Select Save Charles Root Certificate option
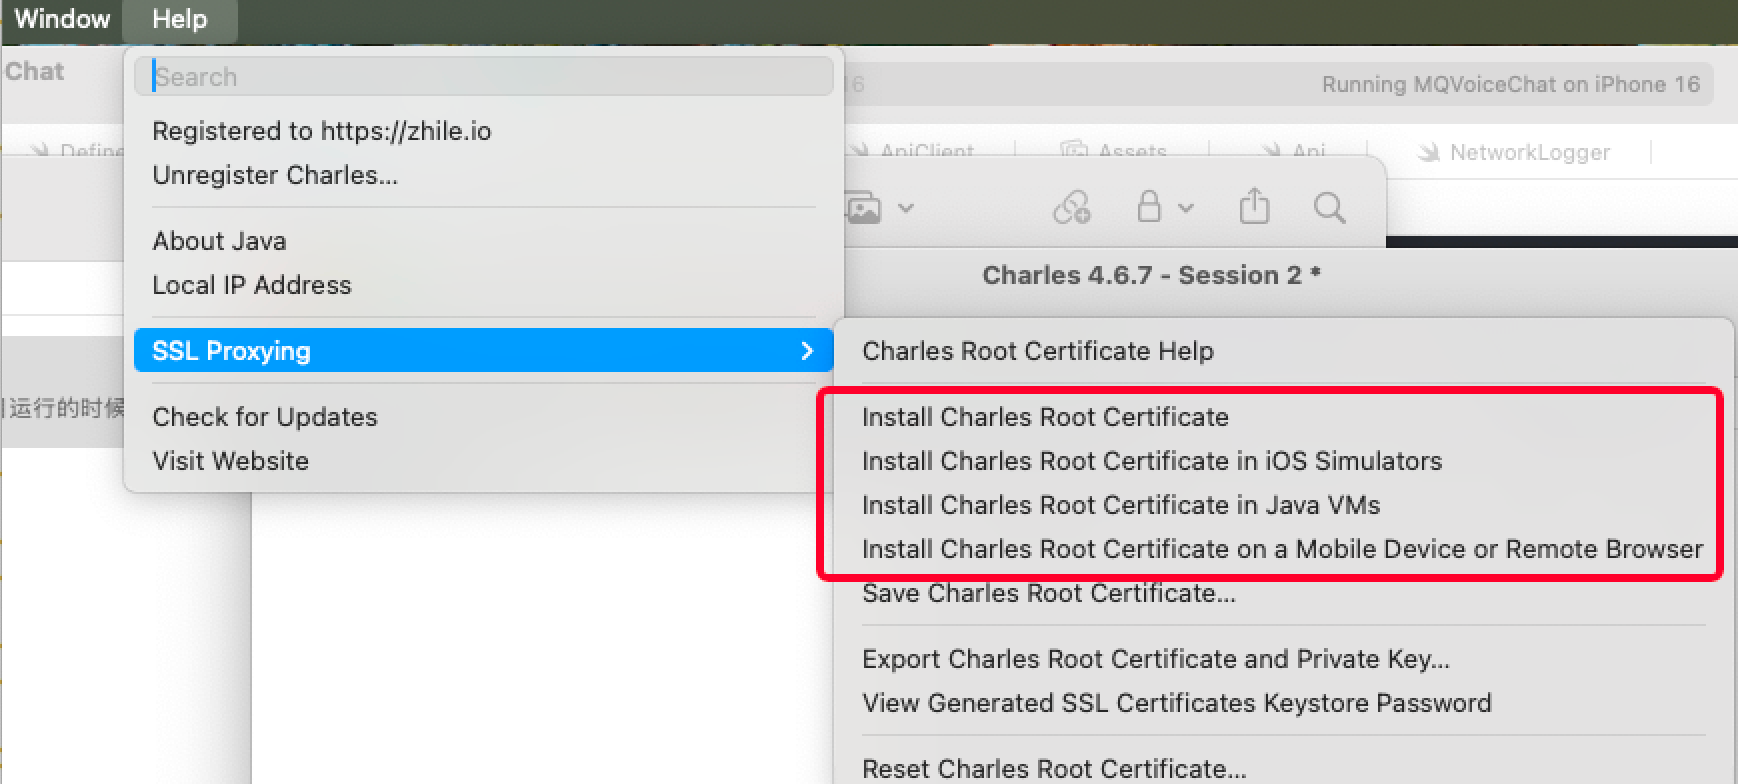Viewport: 1738px width, 784px height. pyautogui.click(x=1048, y=593)
